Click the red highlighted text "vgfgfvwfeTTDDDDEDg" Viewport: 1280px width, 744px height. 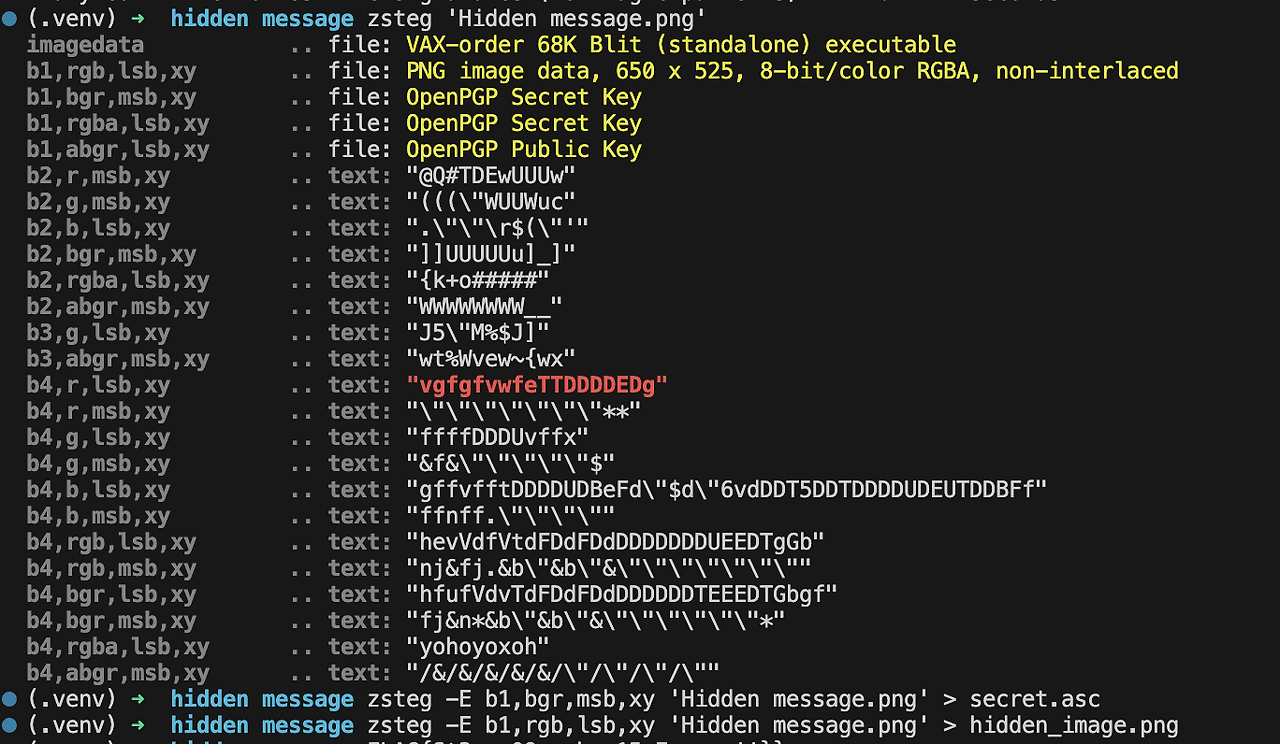pyautogui.click(x=537, y=385)
